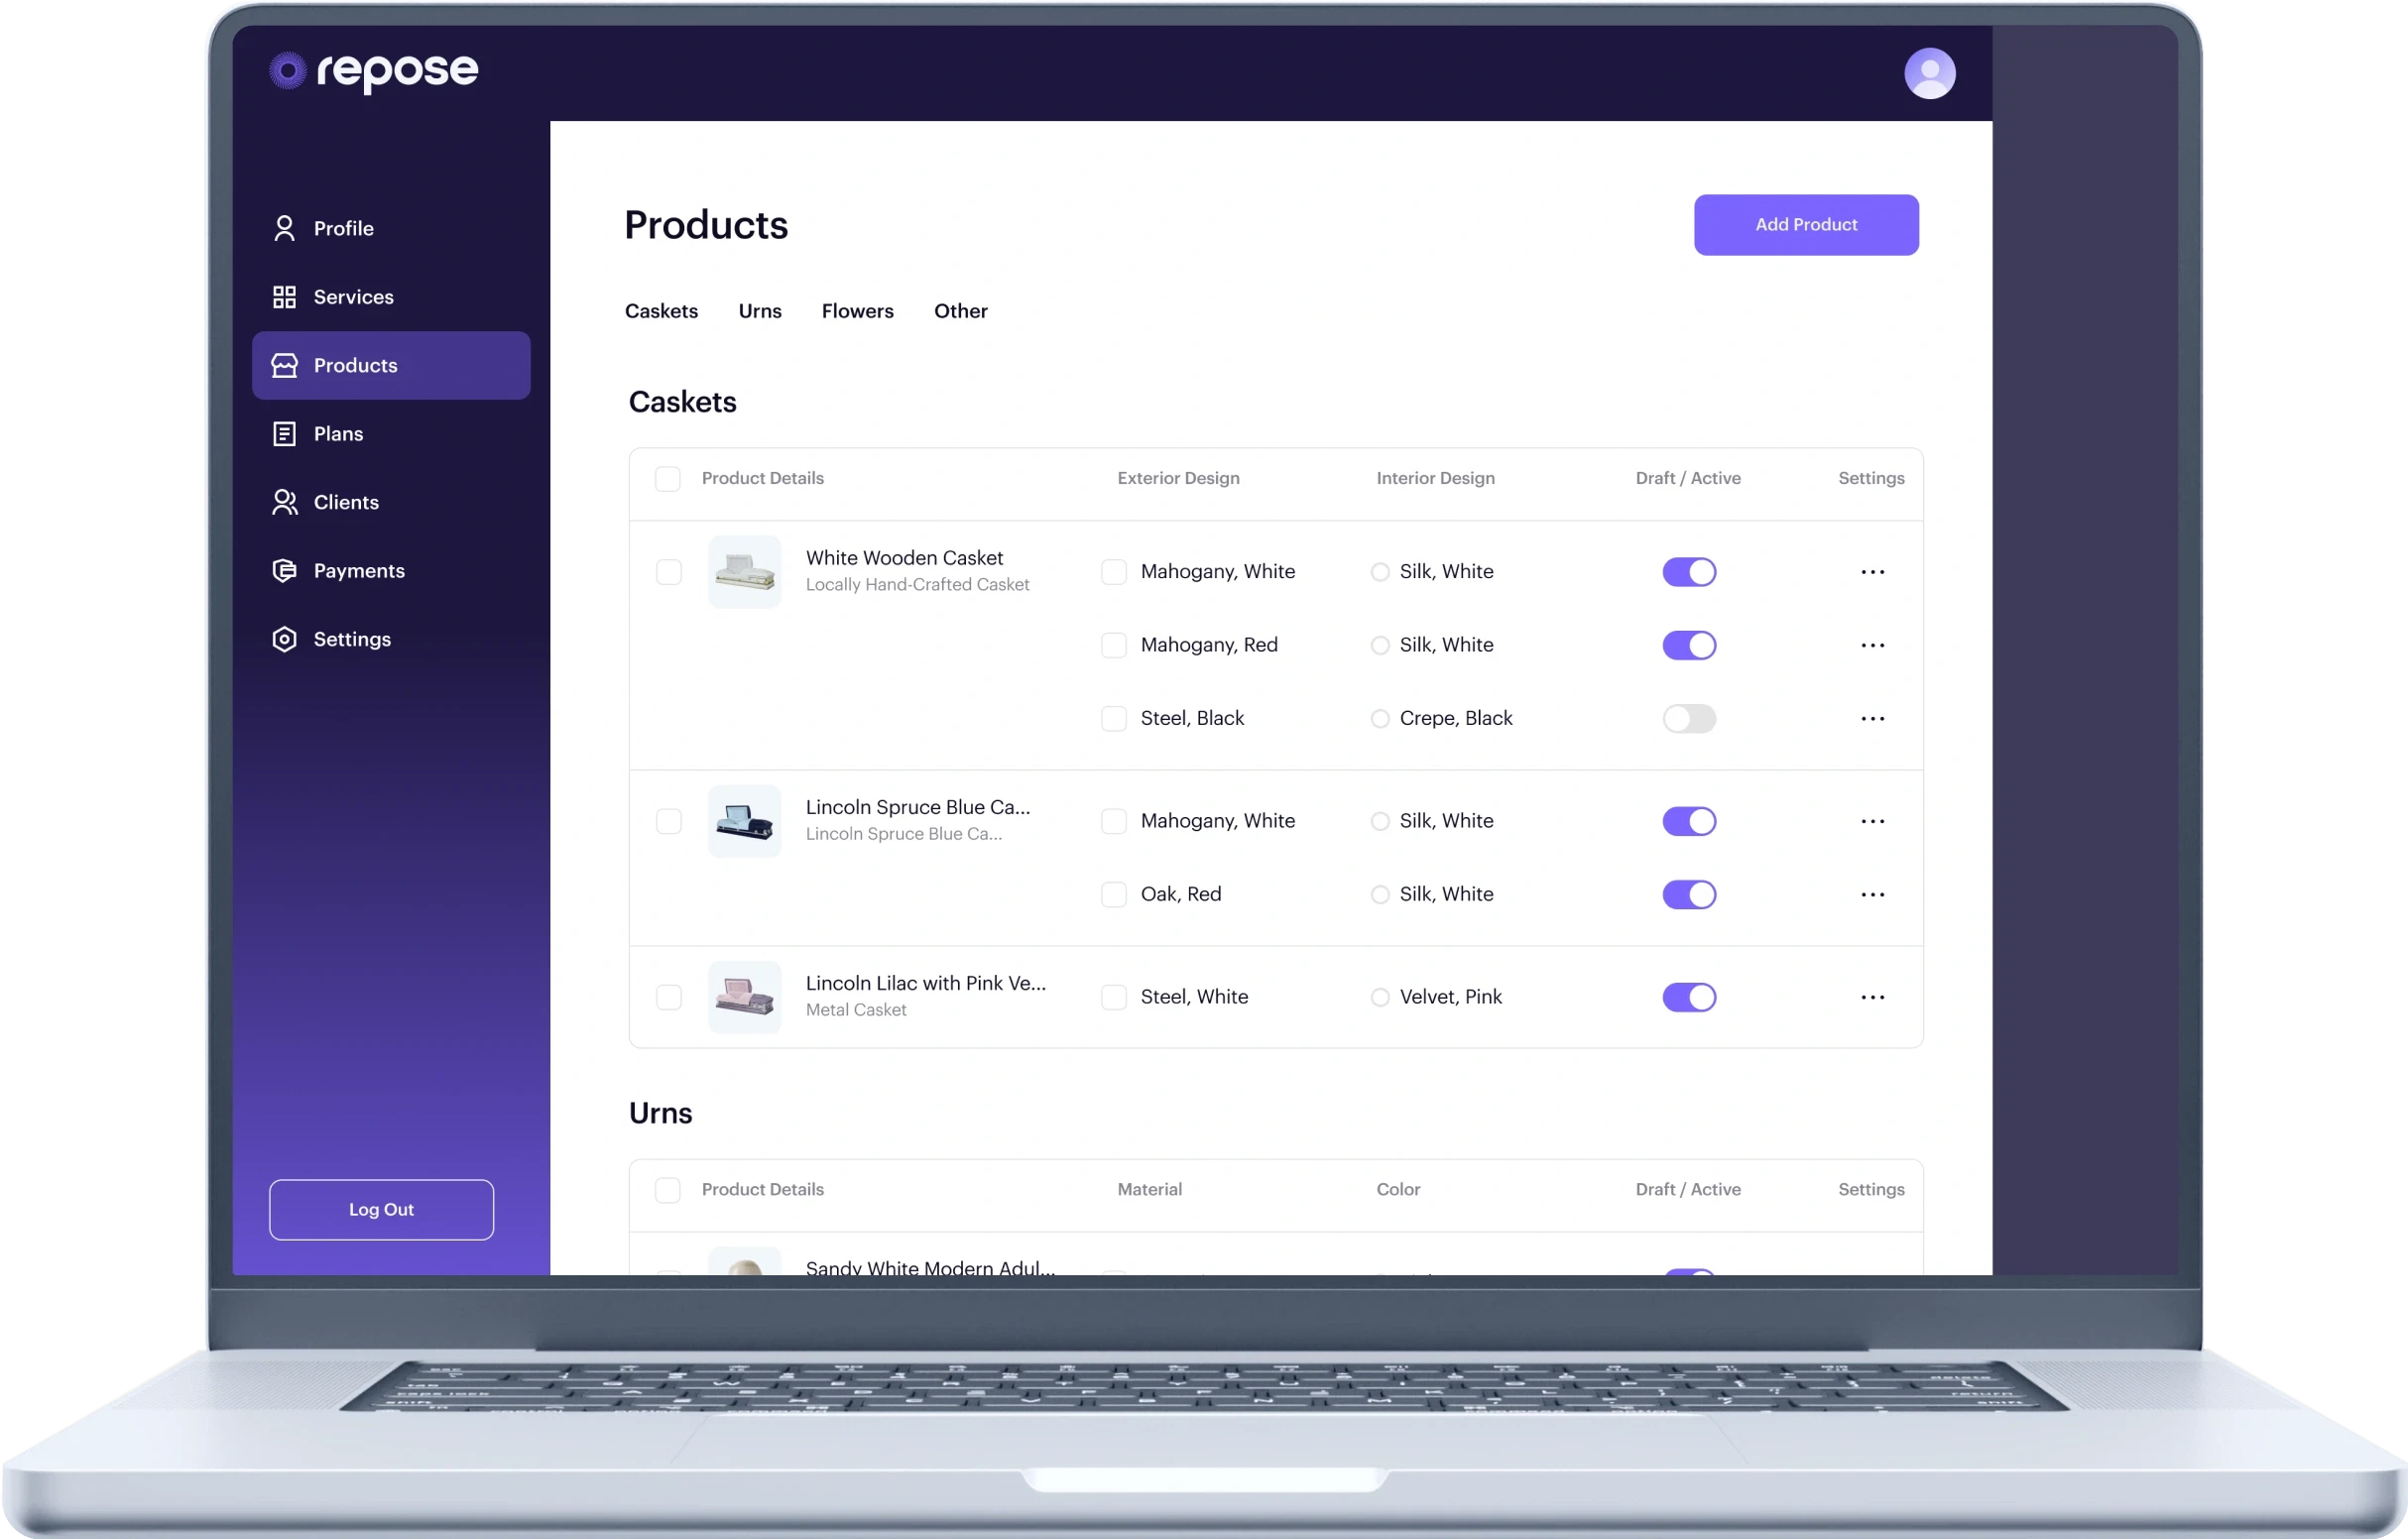Click the Services icon in sidebar
The image size is (2408, 1539).
[x=285, y=296]
